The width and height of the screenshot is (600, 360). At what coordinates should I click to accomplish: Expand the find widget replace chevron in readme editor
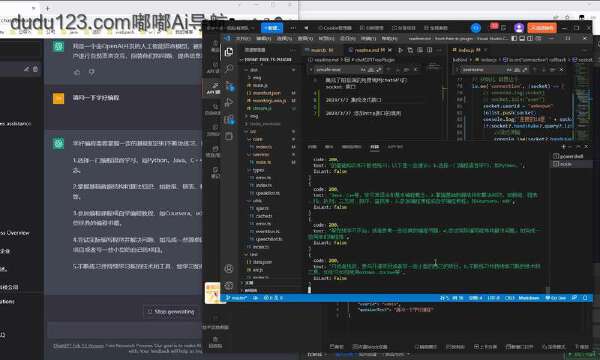[311, 70]
